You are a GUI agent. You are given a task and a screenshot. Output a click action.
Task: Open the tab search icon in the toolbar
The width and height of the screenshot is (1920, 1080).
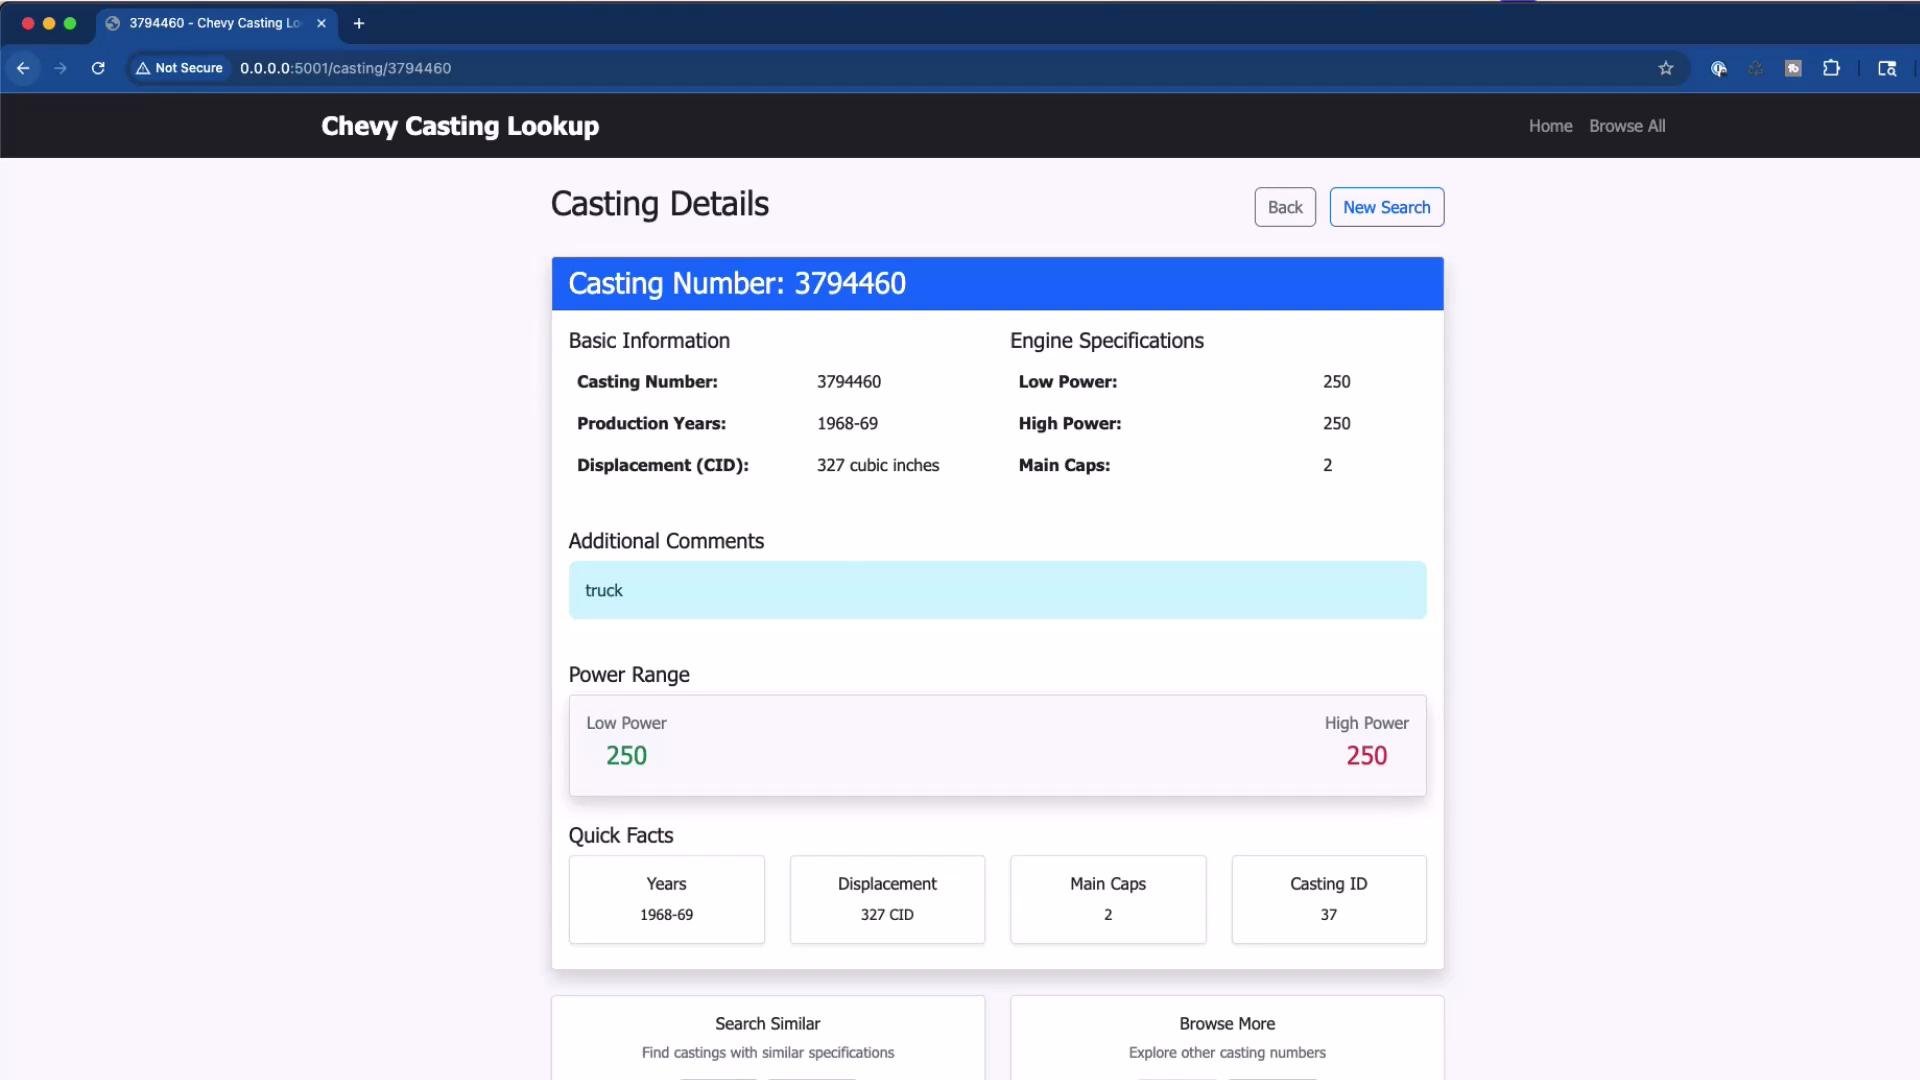point(1887,68)
